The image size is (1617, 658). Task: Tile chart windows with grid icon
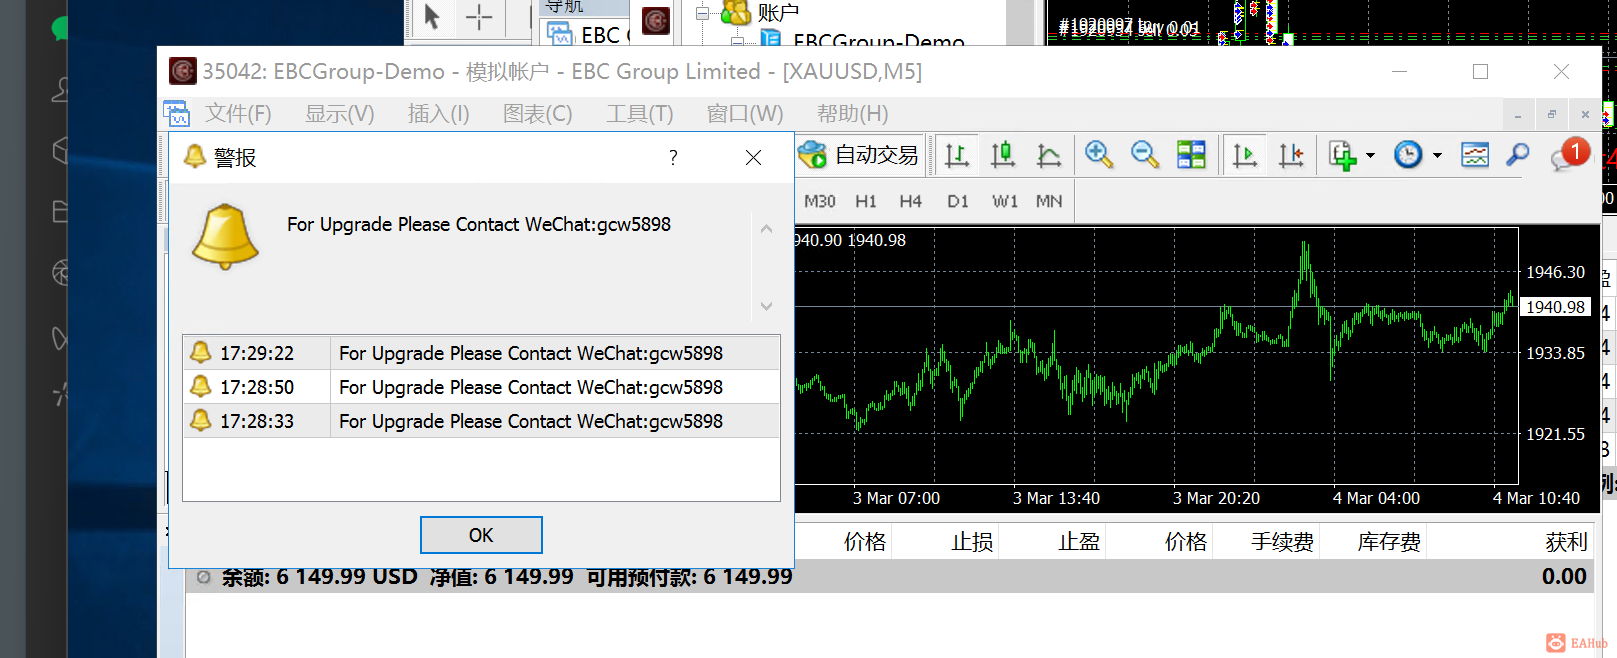[x=1191, y=155]
